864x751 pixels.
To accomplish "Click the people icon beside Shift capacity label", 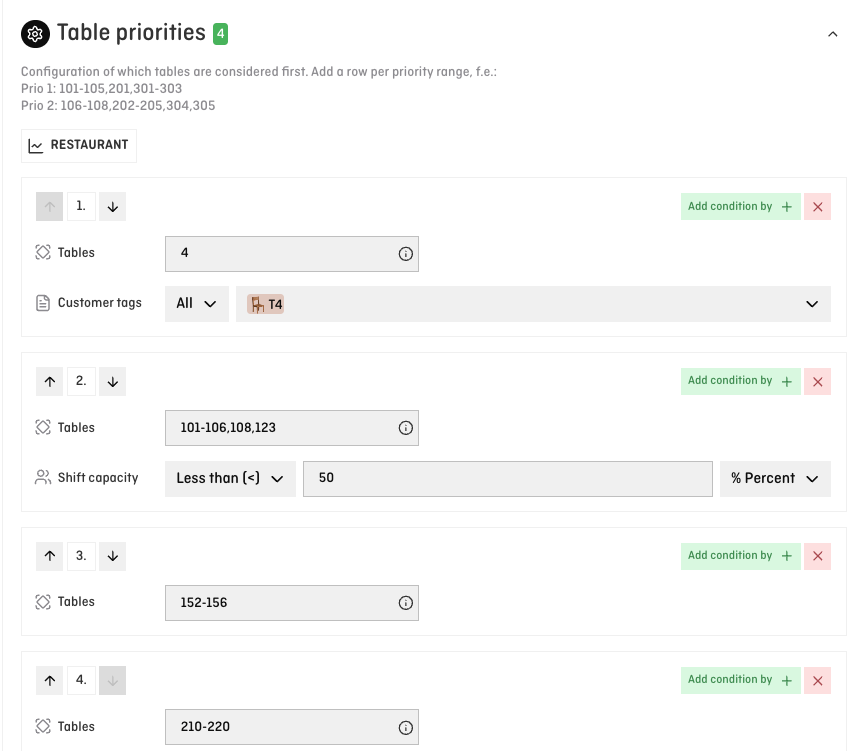I will tap(42, 478).
